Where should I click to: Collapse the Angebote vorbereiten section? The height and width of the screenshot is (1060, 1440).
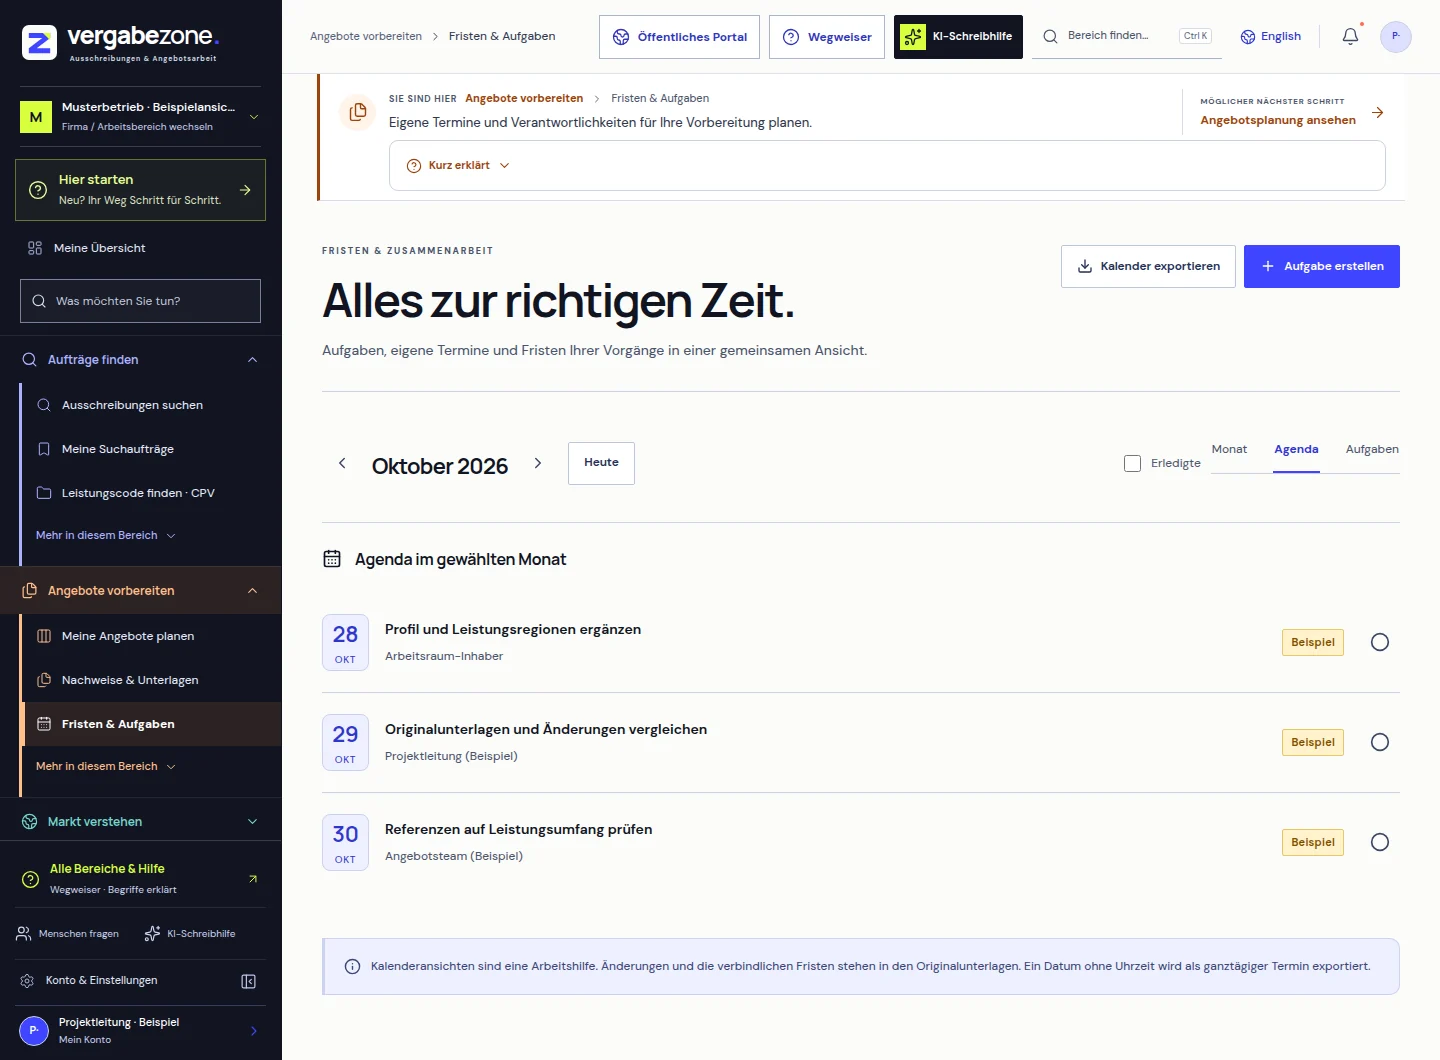click(140, 591)
